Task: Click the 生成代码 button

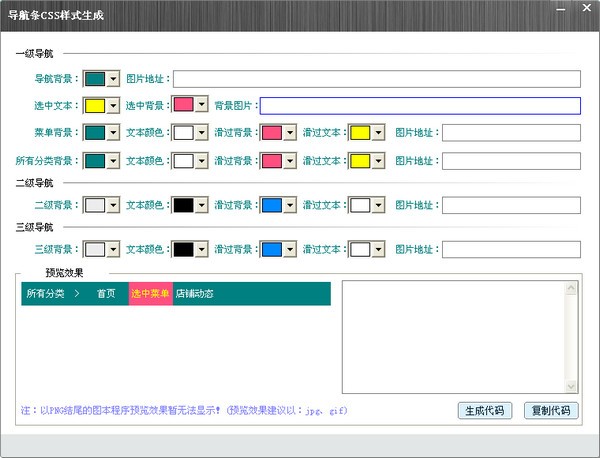Action: point(485,411)
